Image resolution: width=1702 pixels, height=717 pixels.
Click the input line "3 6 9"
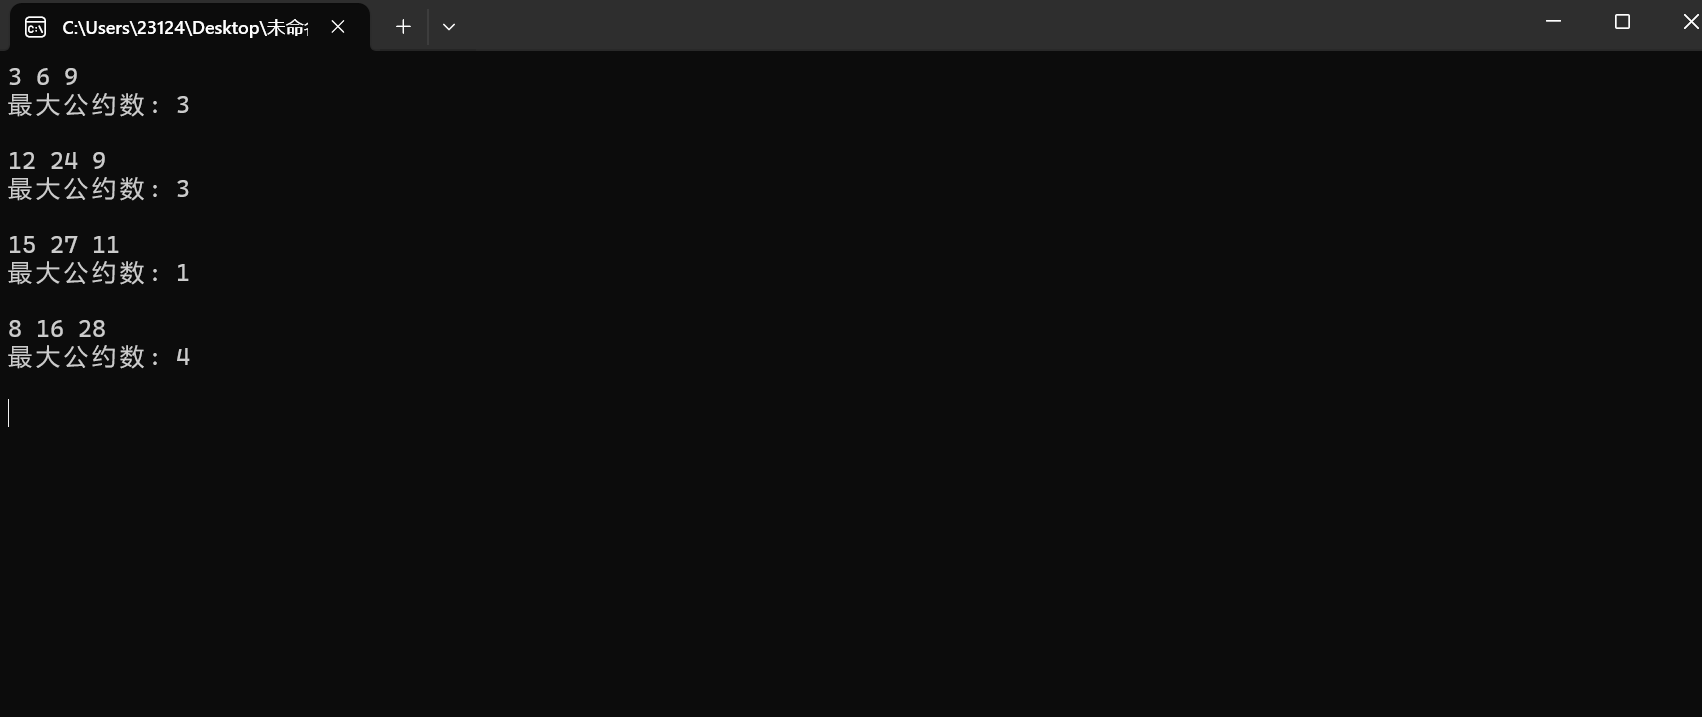[x=43, y=77]
